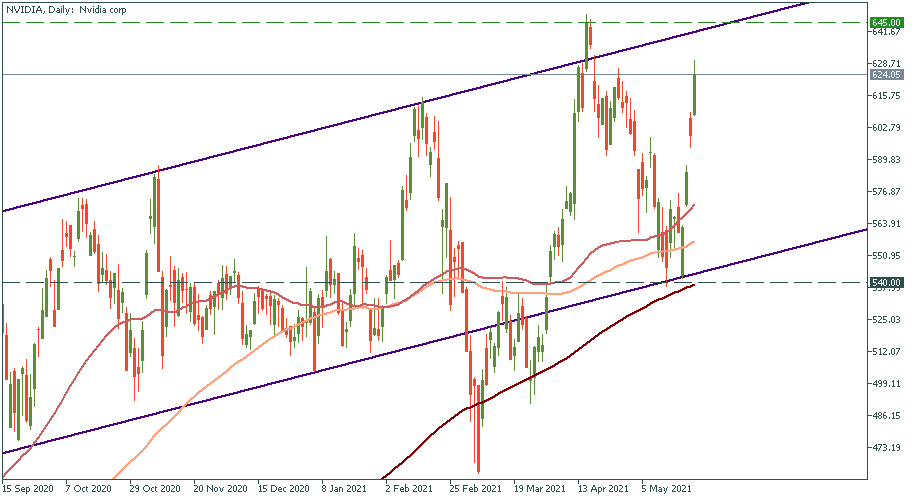The image size is (915, 500).
Task: Click the 645.00 green price label
Action: click(x=883, y=22)
